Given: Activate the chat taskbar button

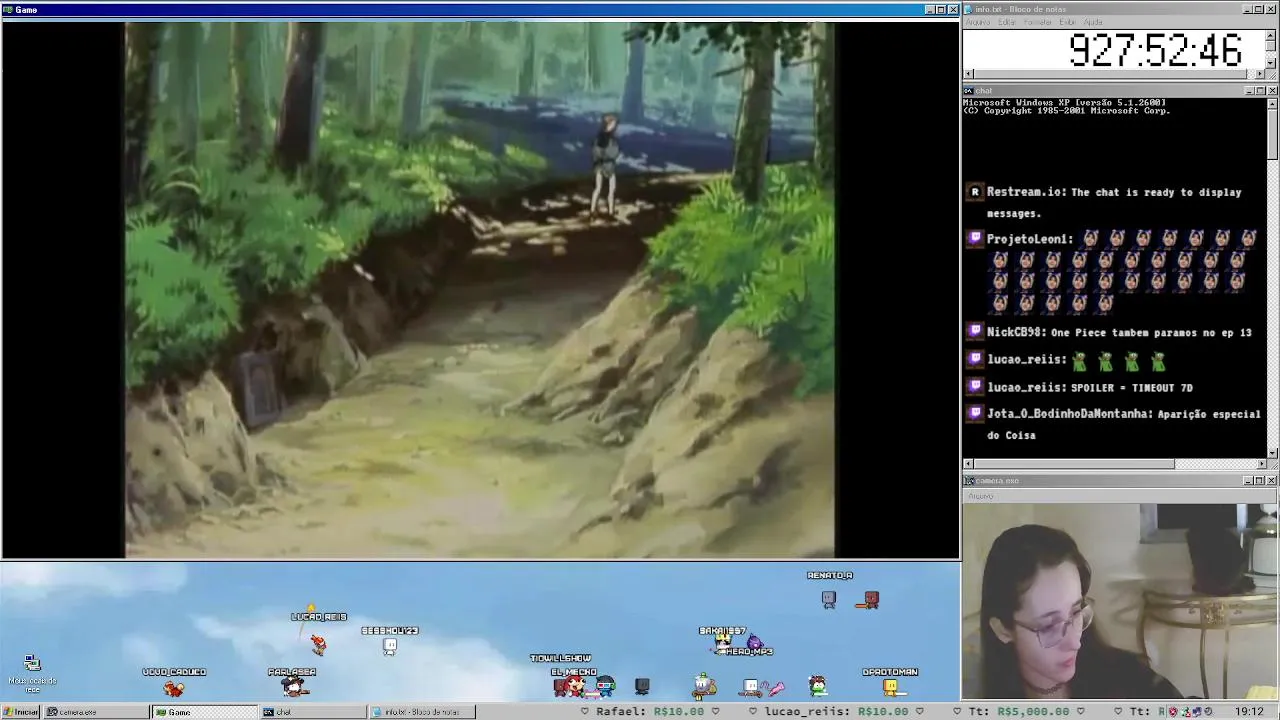Looking at the screenshot, I should 313,712.
